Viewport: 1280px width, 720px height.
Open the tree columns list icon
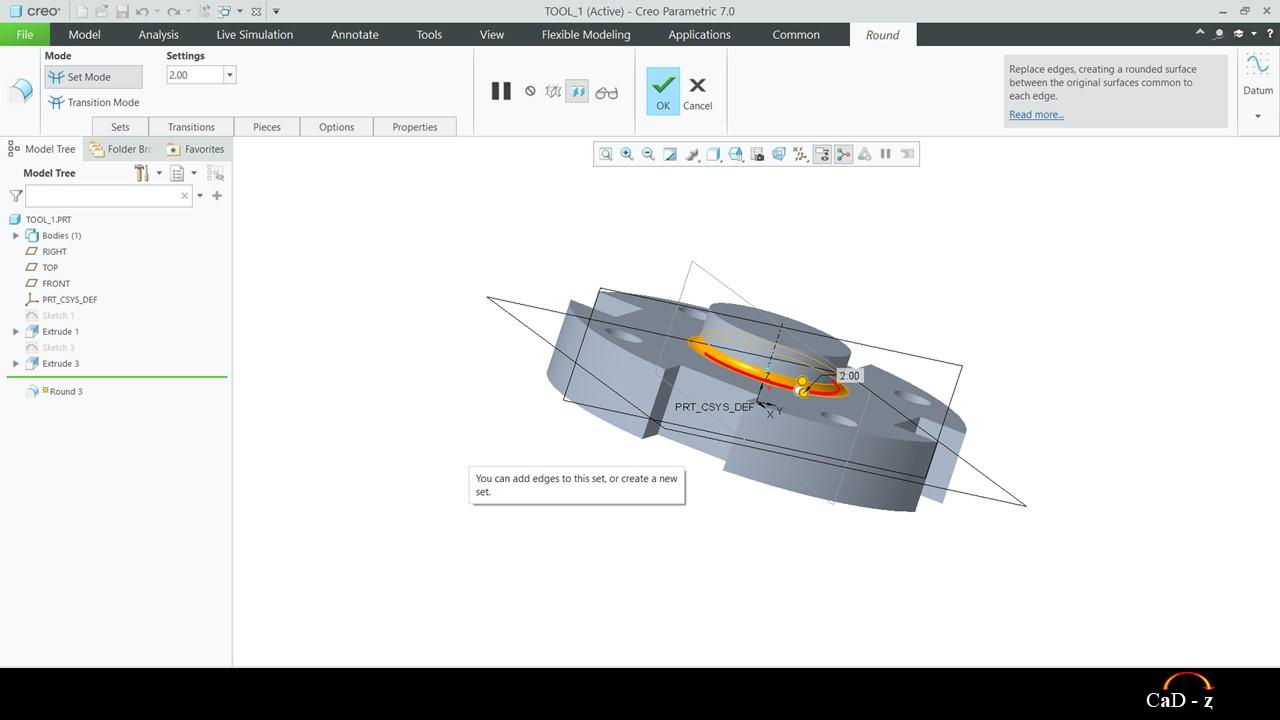point(177,173)
